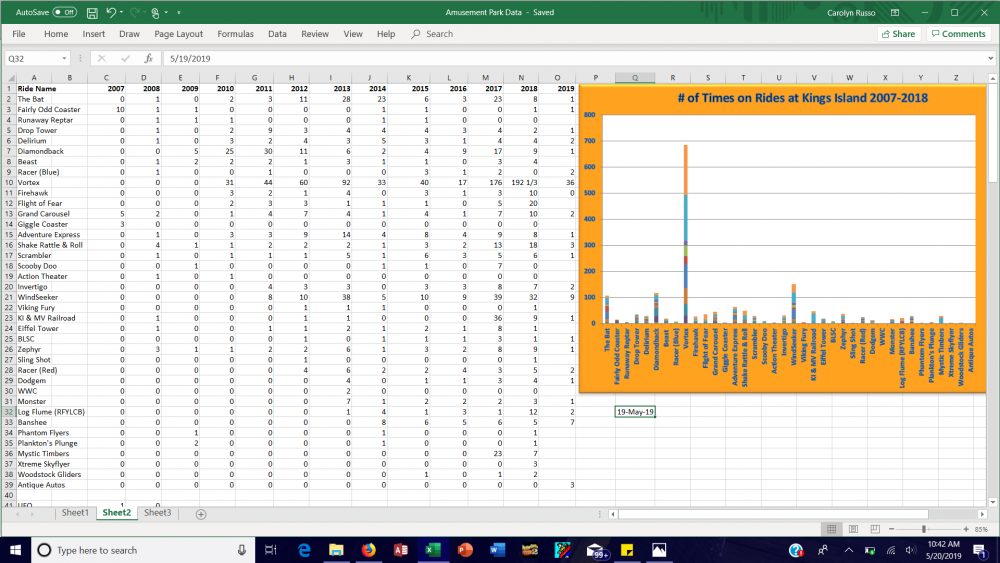Image resolution: width=1000 pixels, height=563 pixels.
Task: Toggle the AutoSave switch
Action: coord(64,13)
